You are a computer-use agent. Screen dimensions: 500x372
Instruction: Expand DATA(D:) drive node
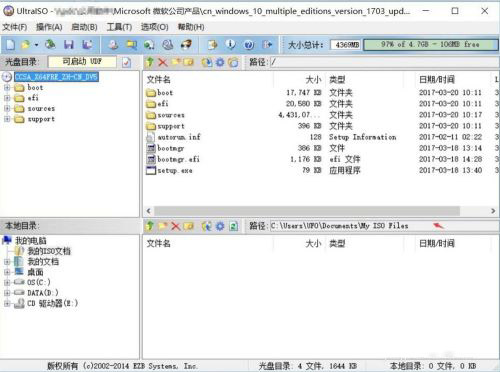(7, 293)
